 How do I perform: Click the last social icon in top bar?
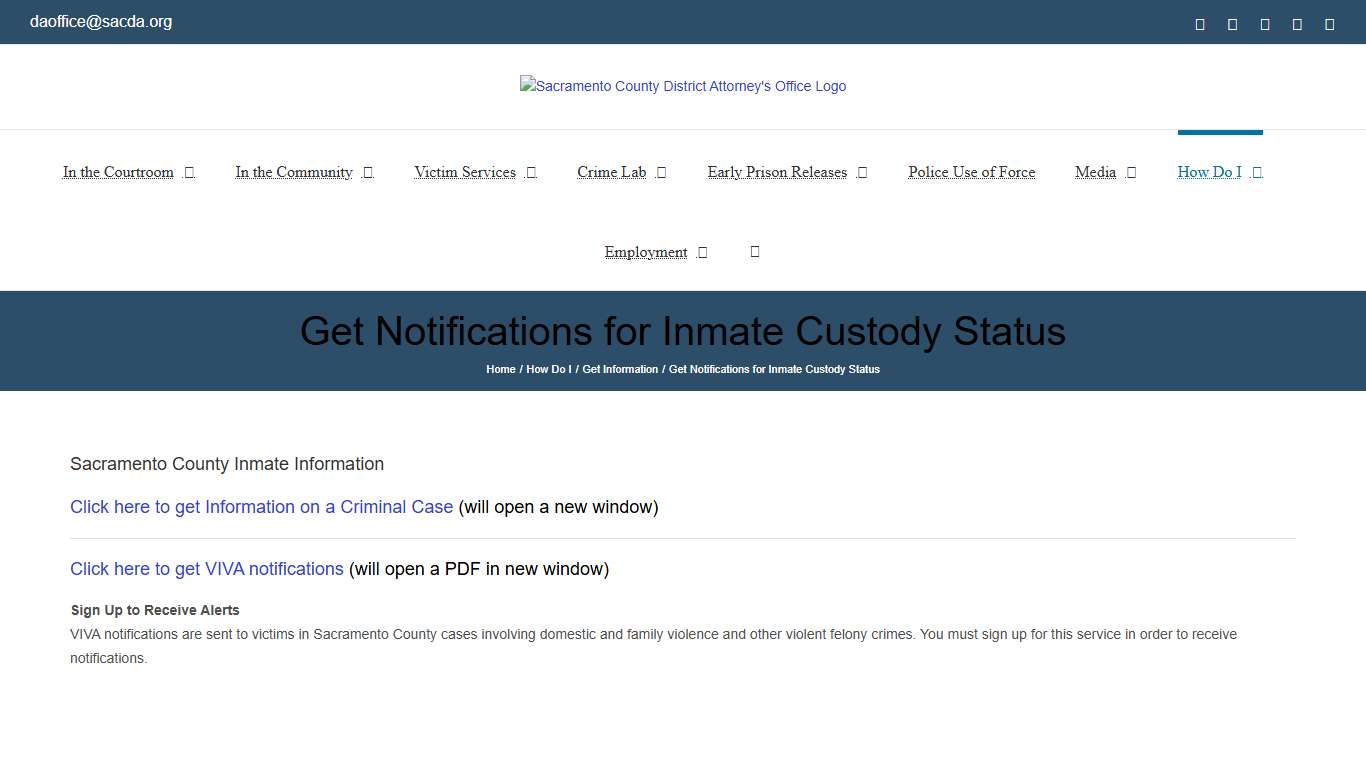tap(1329, 23)
